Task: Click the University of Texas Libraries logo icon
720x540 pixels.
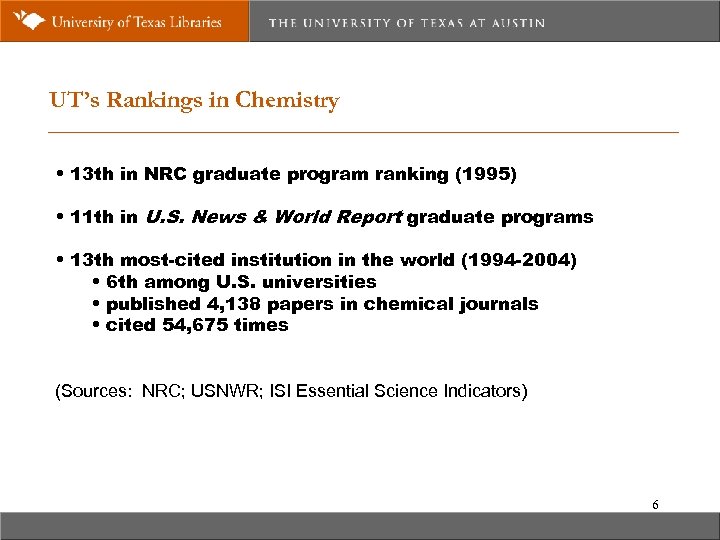Action: (28, 21)
